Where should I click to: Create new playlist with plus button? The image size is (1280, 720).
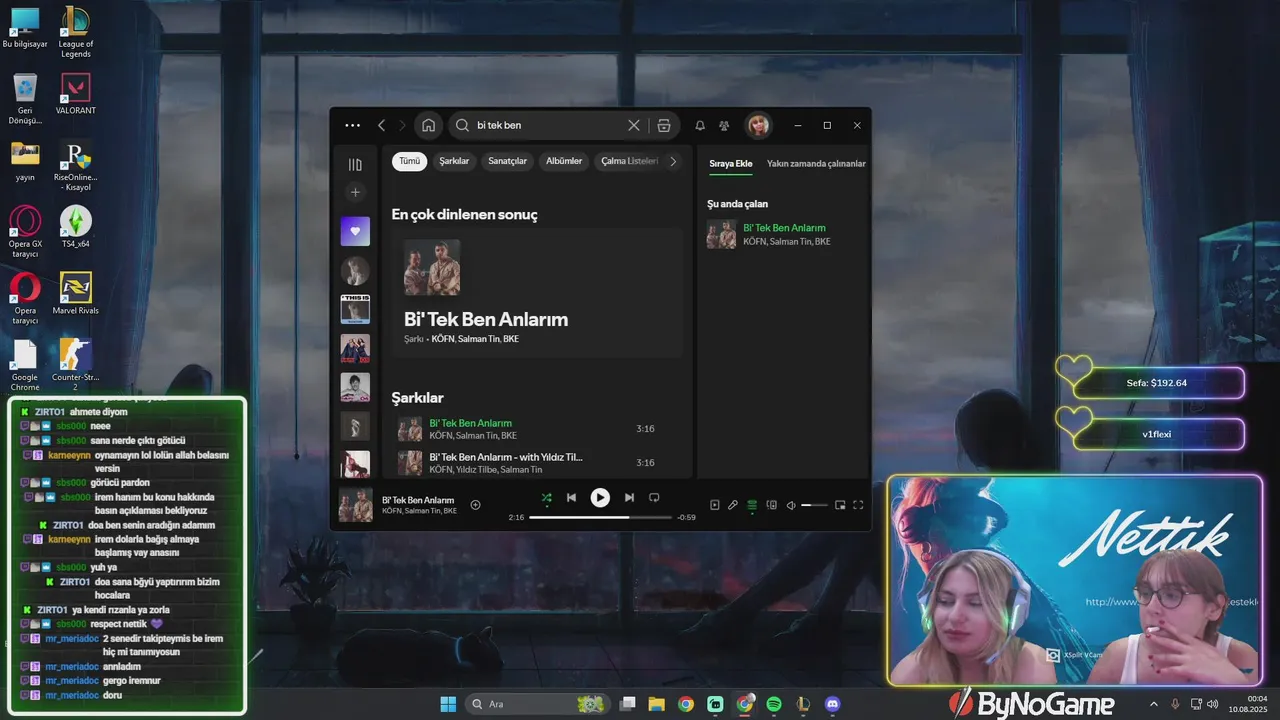(x=355, y=192)
